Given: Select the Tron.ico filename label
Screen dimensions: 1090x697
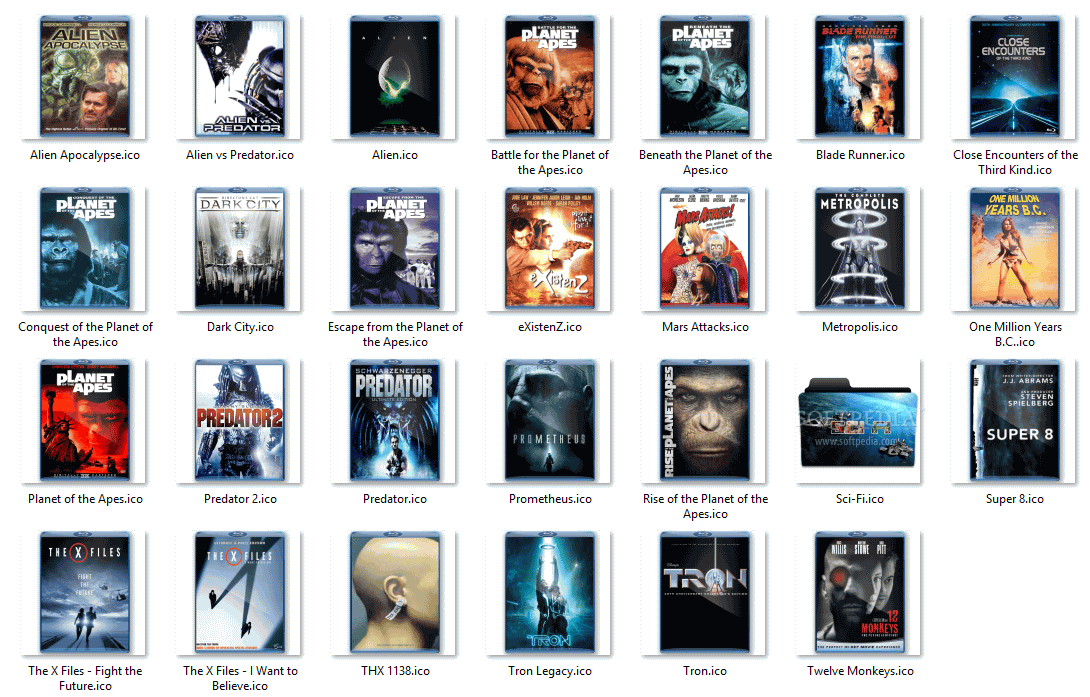Looking at the screenshot, I should coord(705,671).
